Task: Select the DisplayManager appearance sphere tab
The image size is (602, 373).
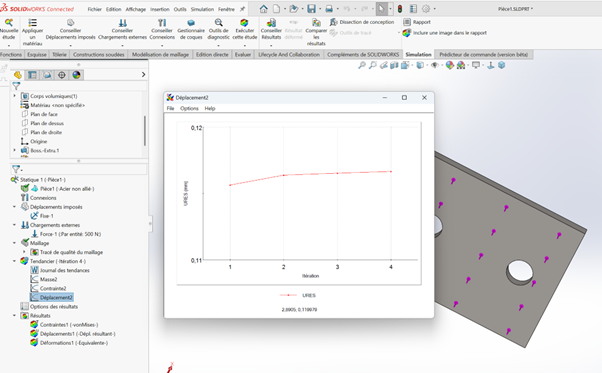Action: coord(76,75)
